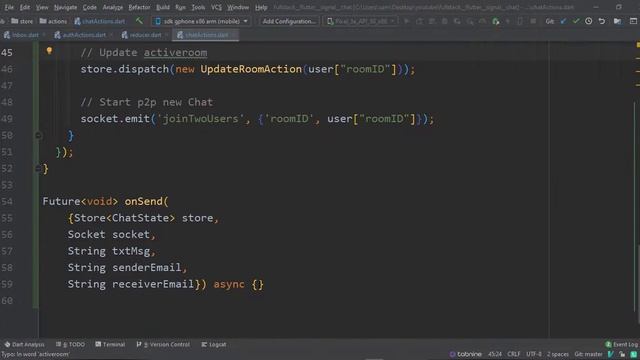Switch to the reducer.dart editor tab

click(145, 35)
